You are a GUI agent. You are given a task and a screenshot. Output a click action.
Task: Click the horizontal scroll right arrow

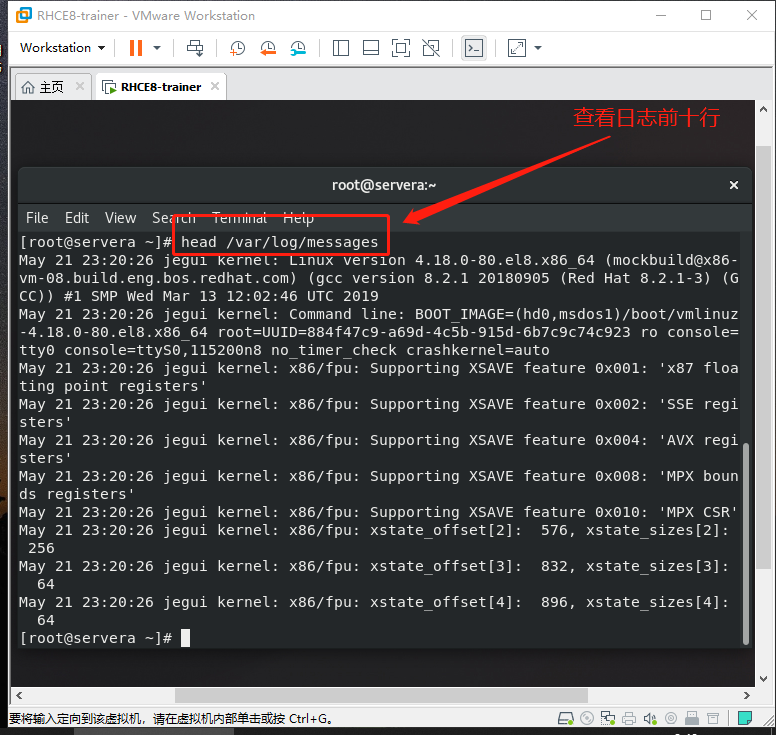(746, 695)
